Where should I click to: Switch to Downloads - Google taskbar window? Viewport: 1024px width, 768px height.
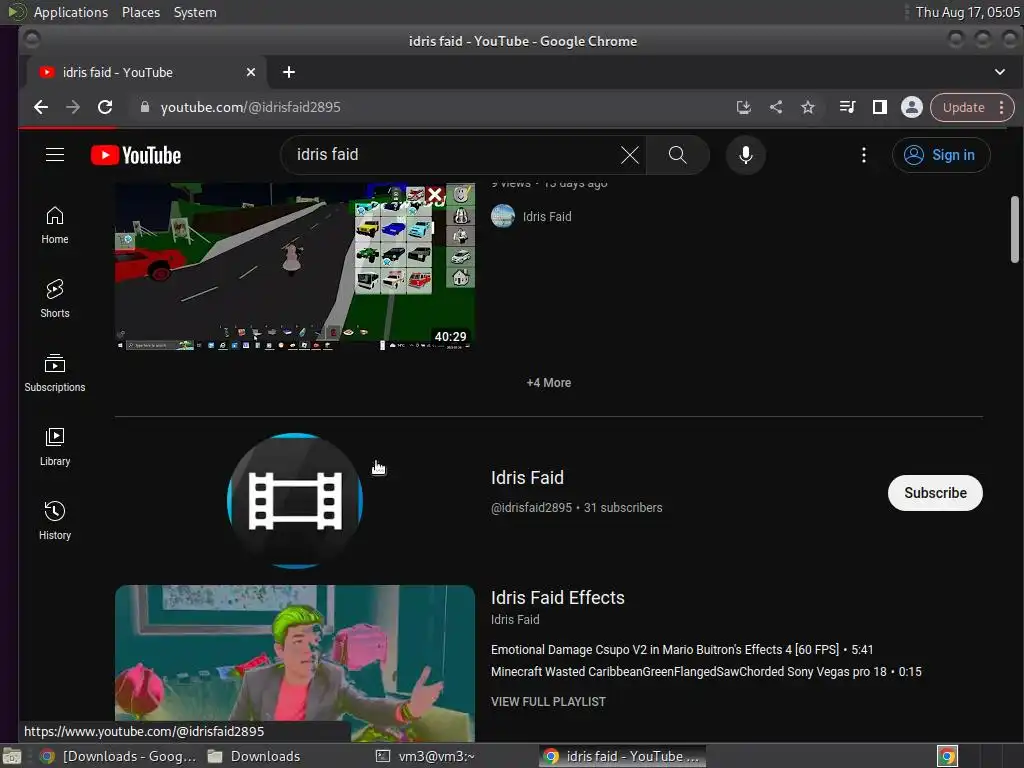[x=118, y=756]
